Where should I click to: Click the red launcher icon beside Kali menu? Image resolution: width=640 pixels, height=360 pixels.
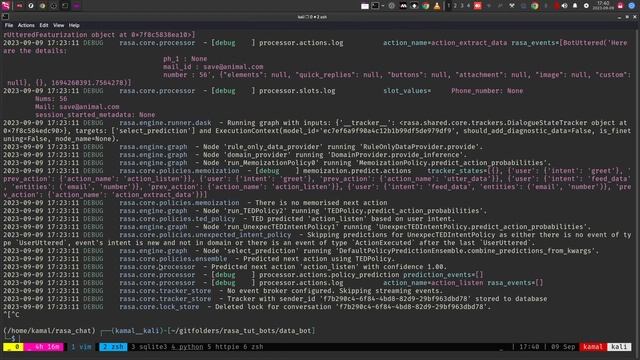[x=19, y=6]
